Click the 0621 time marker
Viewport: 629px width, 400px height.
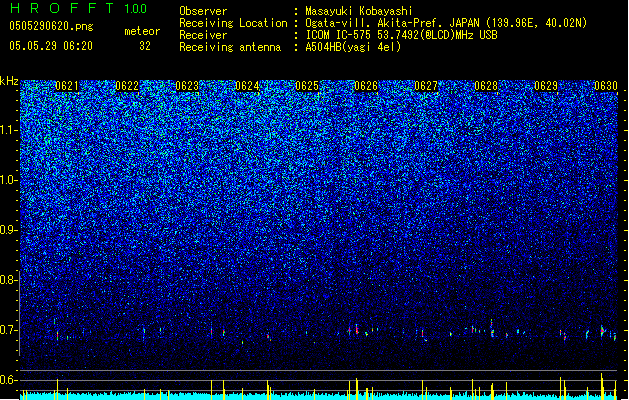67,86
